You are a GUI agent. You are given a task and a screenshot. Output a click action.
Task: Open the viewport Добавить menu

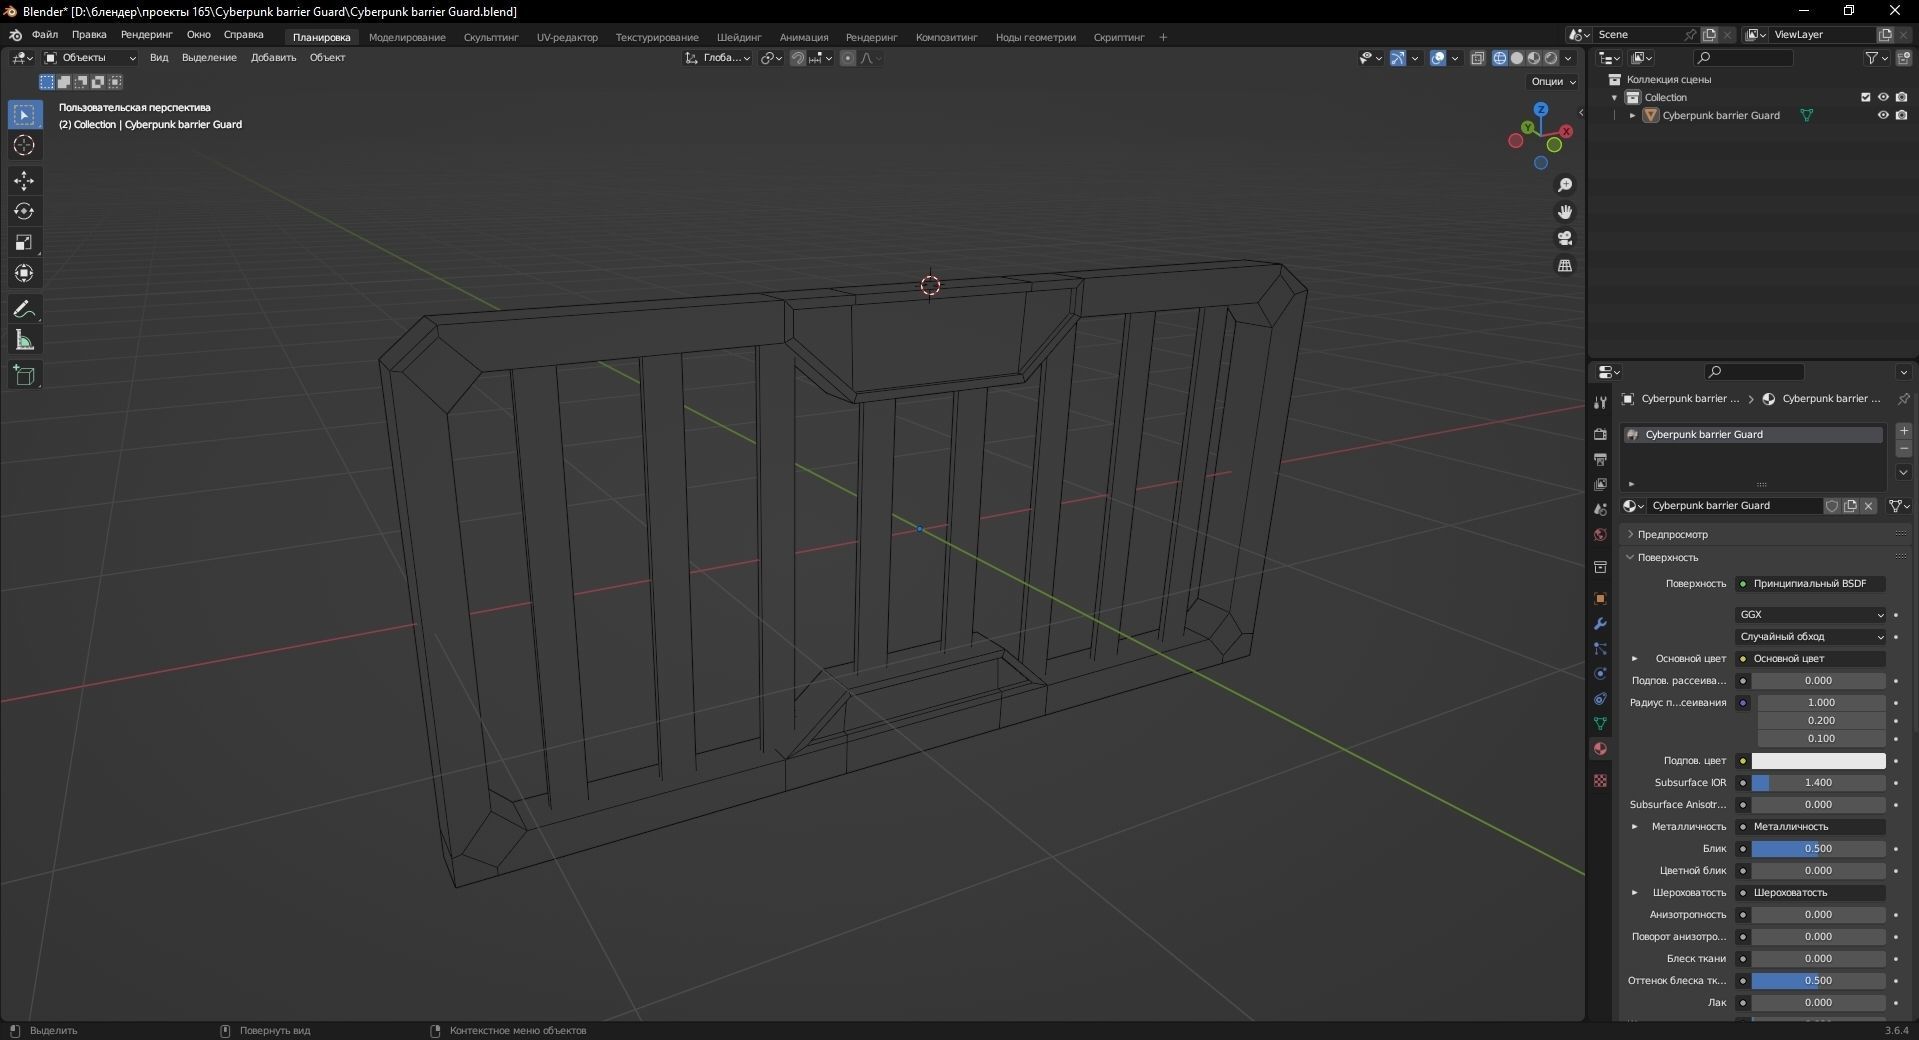click(273, 58)
